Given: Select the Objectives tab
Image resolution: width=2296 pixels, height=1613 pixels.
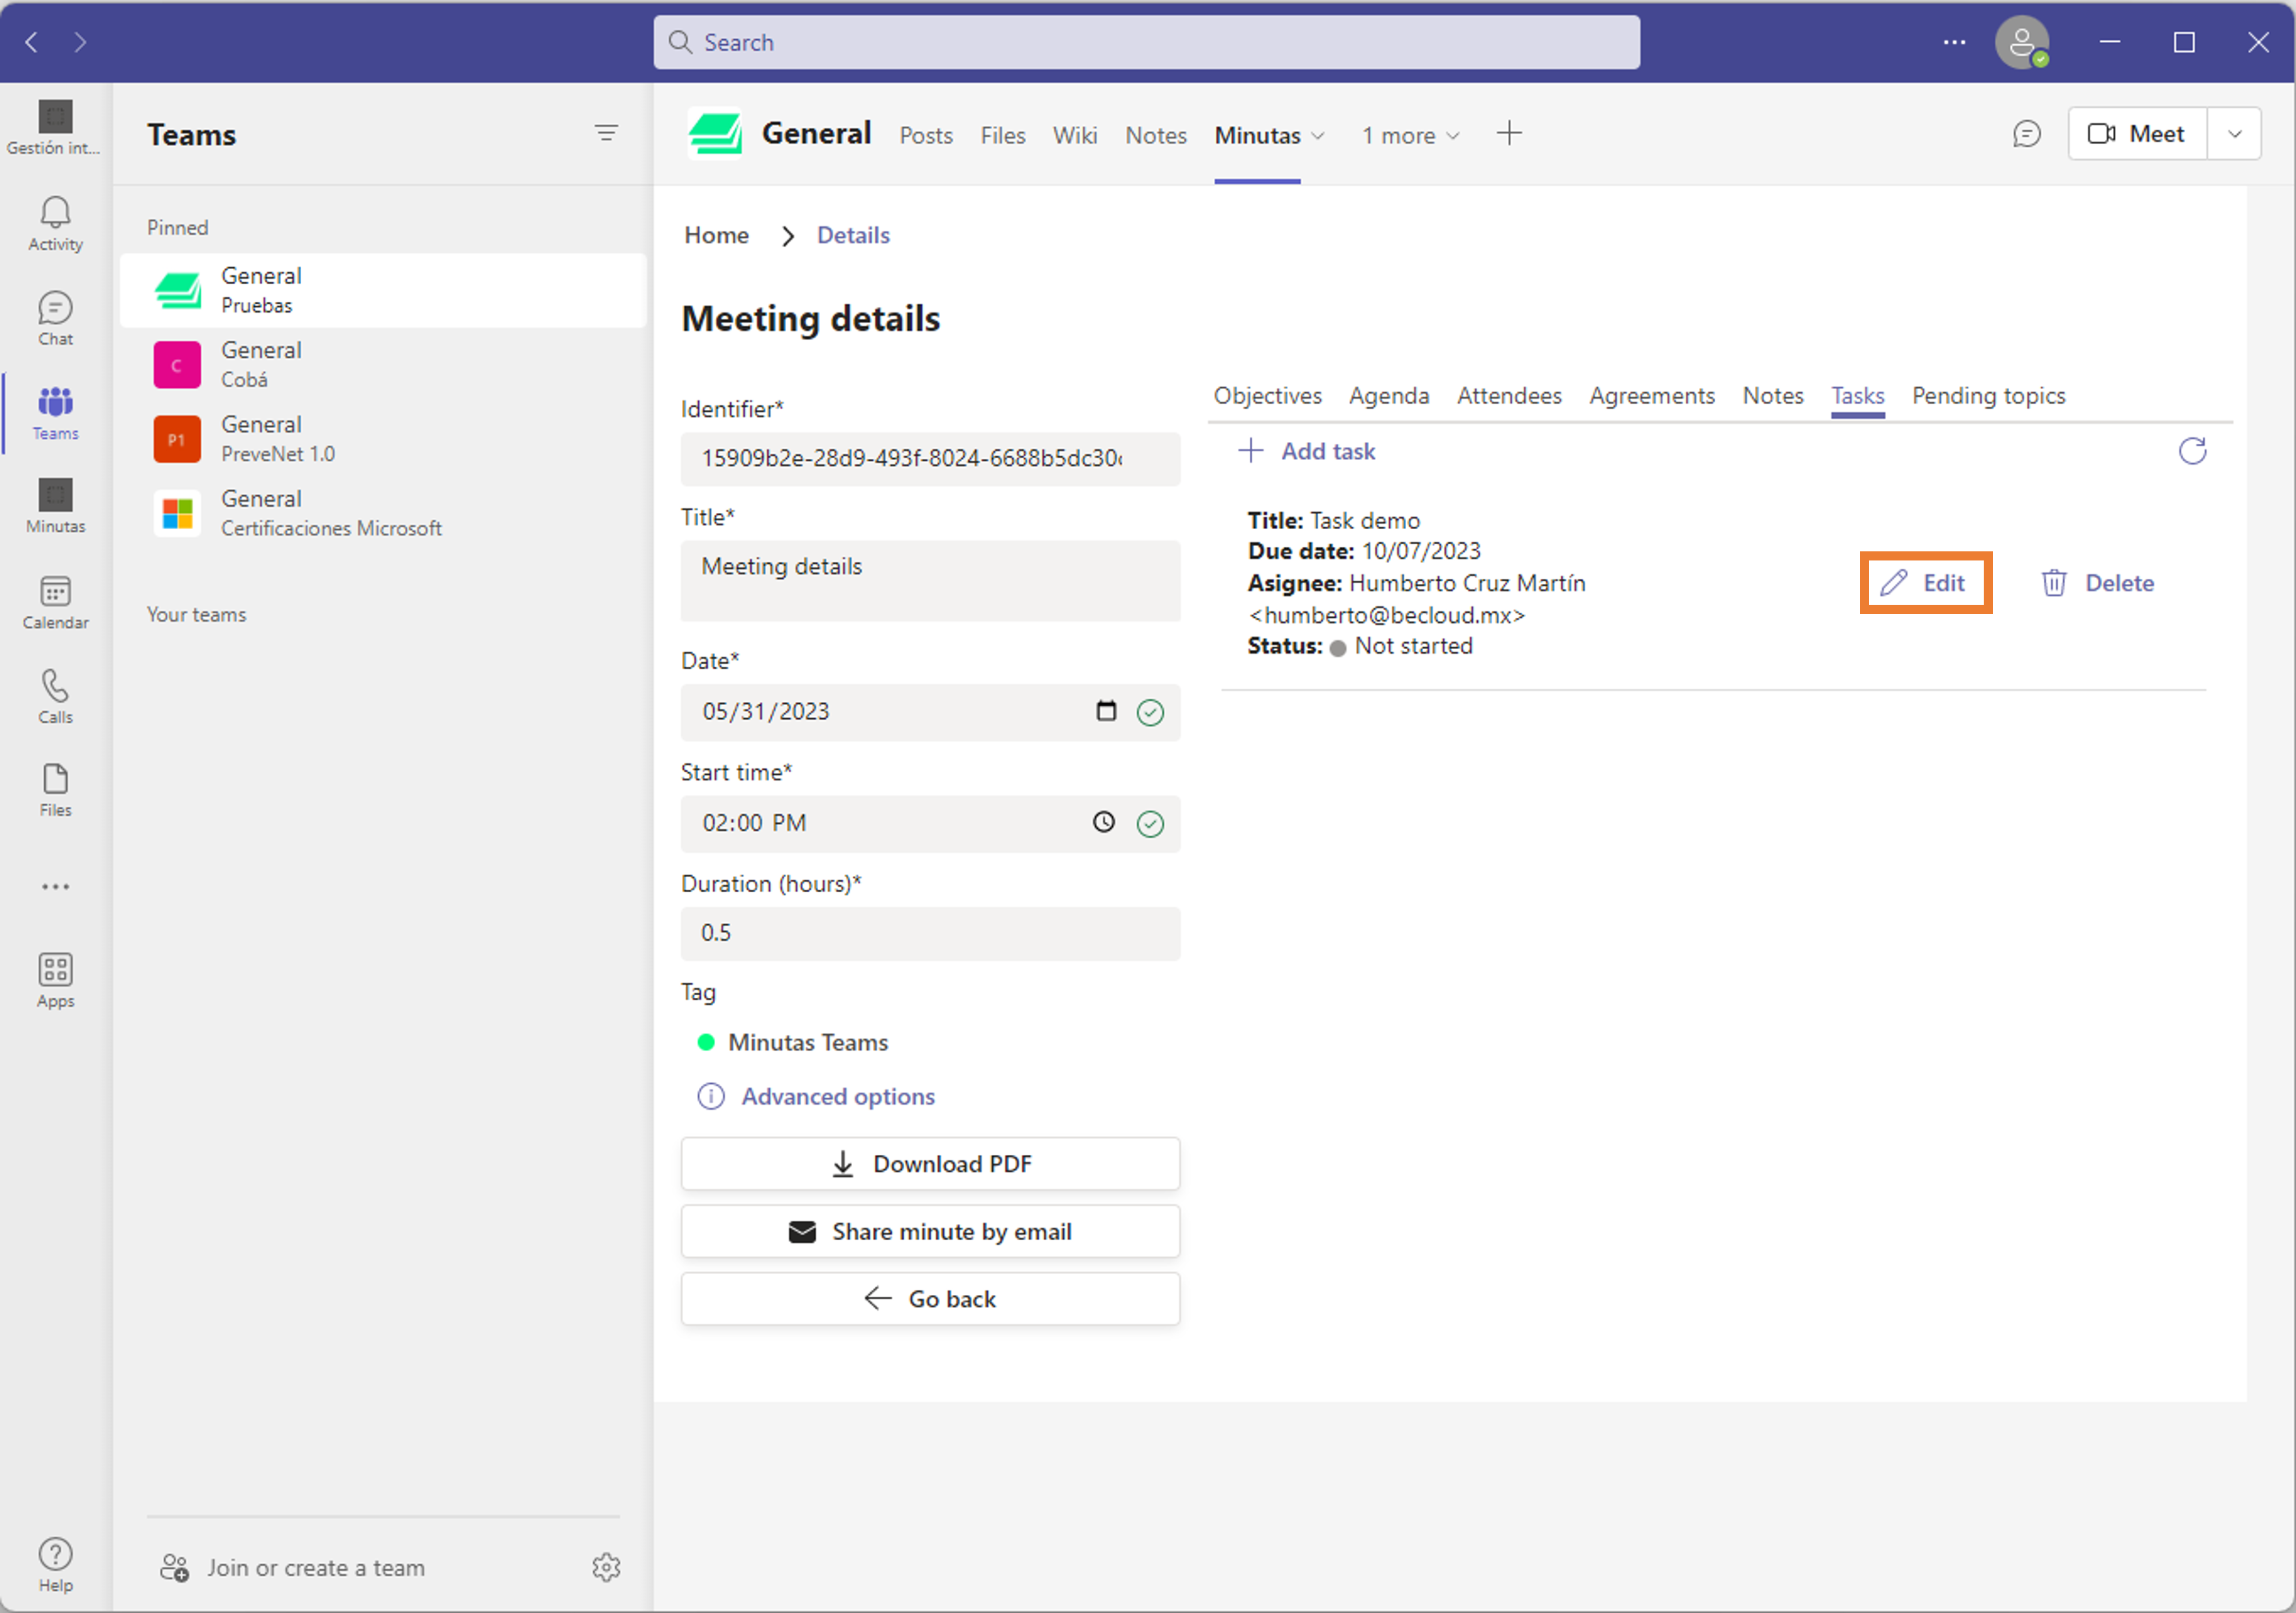Looking at the screenshot, I should click(1267, 396).
